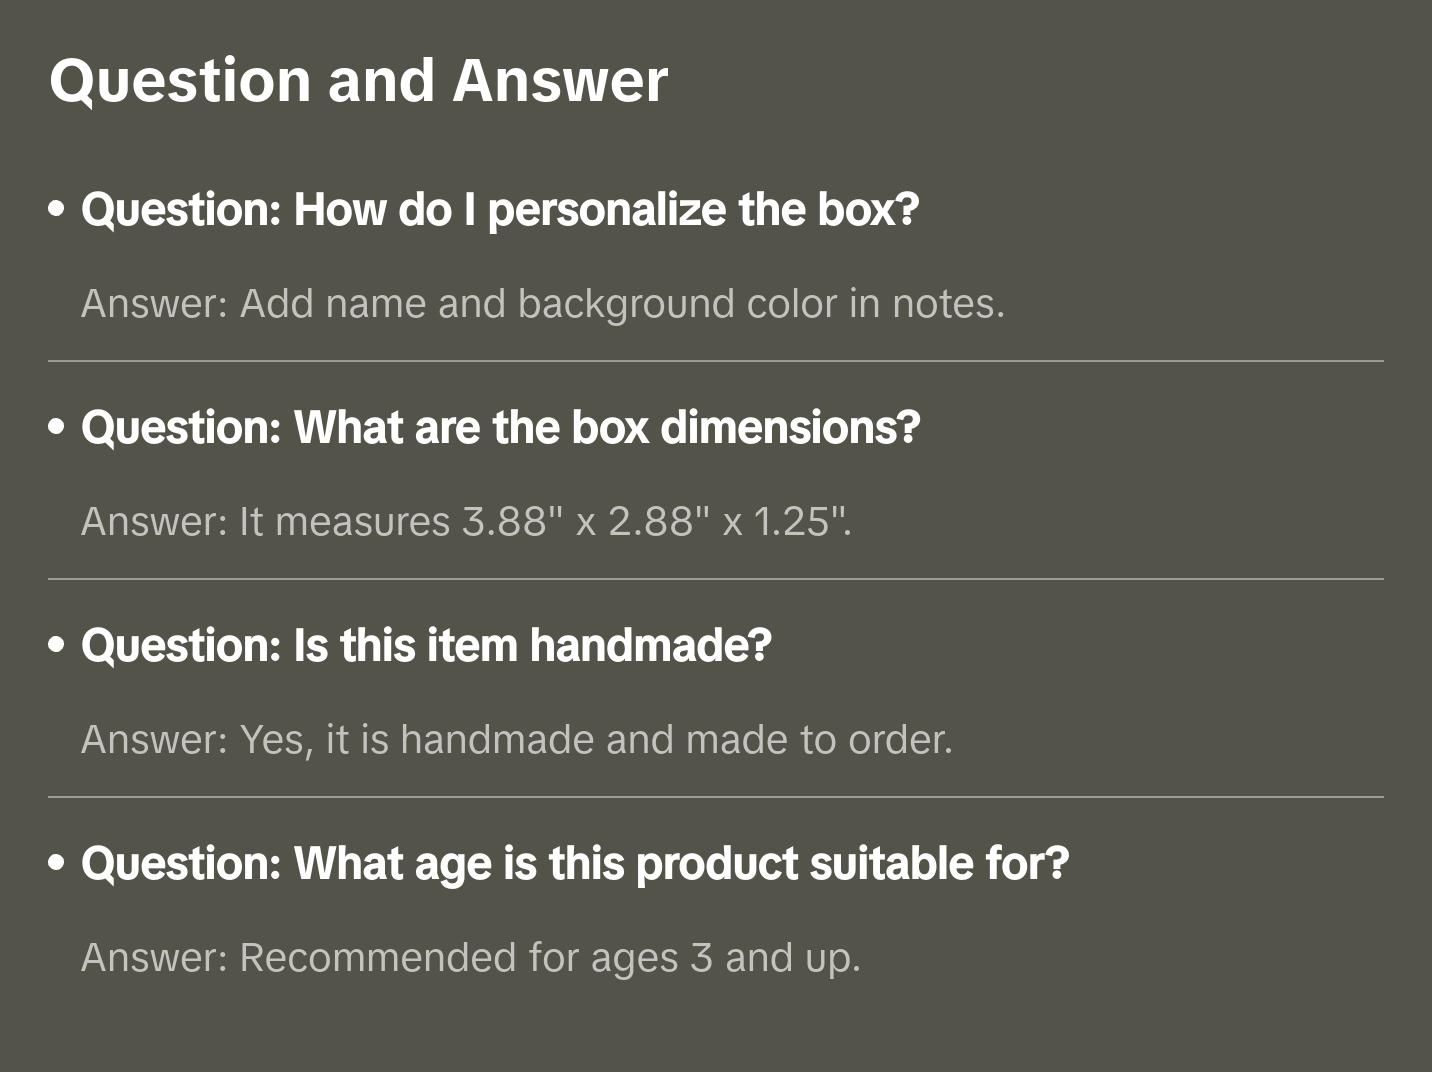Click answer 'Yes, it is handmade' text
Viewport: 1432px width, 1072px height.
coord(516,740)
